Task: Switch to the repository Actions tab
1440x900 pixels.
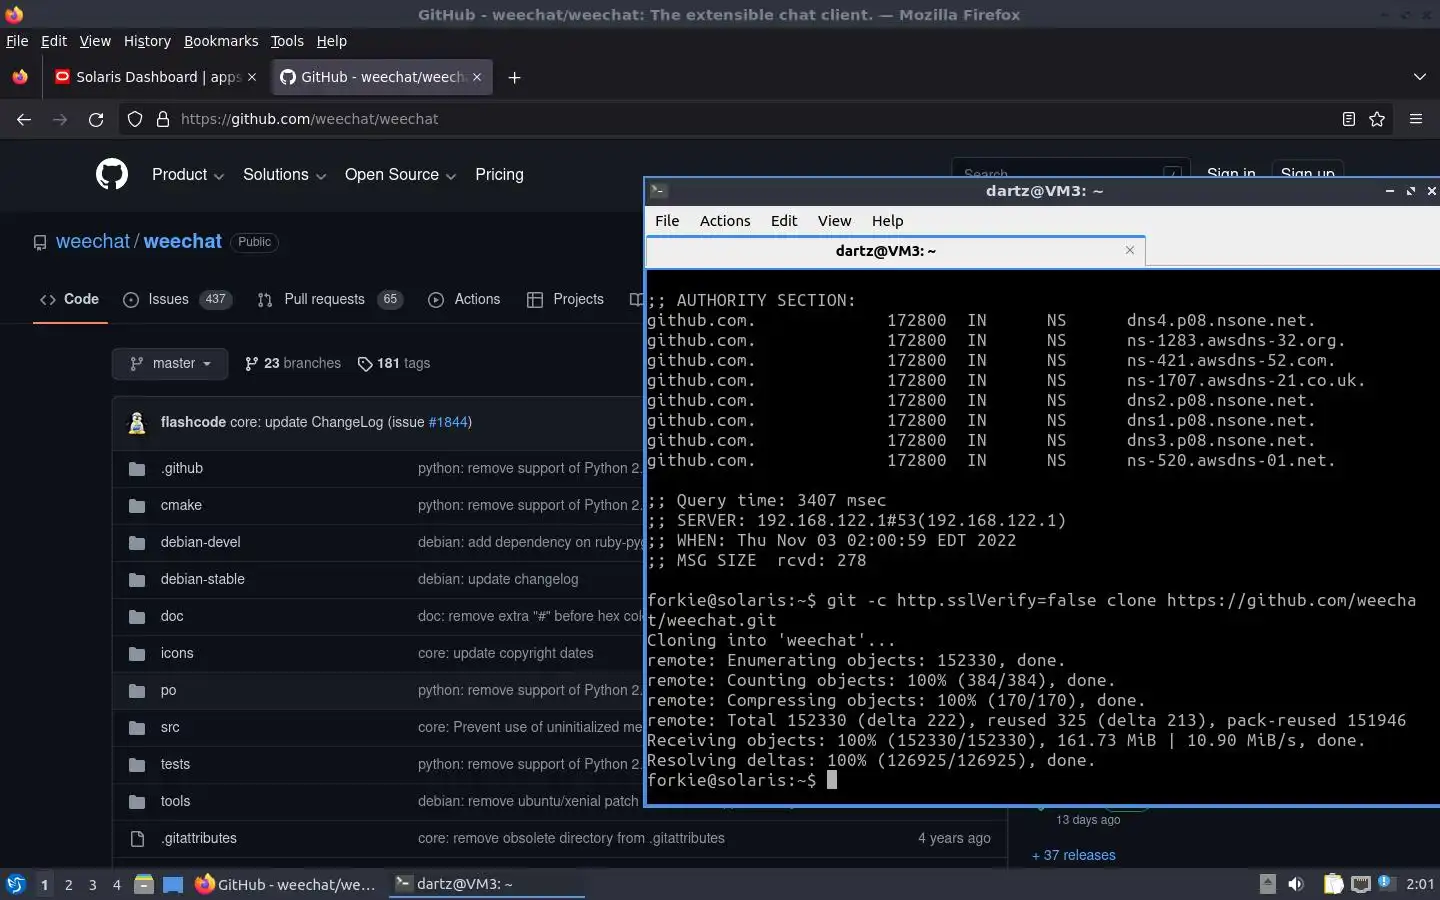Action: [x=464, y=299]
